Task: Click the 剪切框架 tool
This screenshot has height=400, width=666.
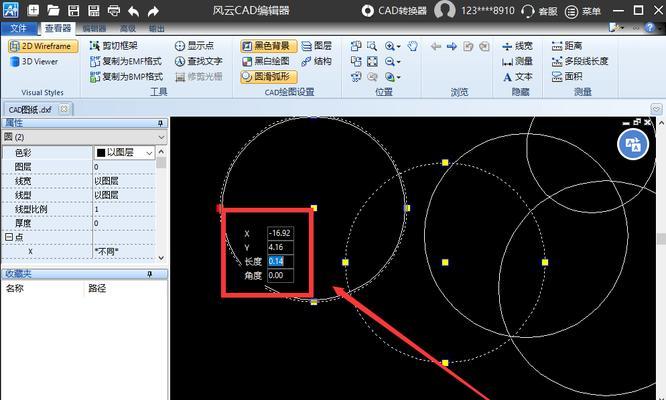Action: [114, 45]
